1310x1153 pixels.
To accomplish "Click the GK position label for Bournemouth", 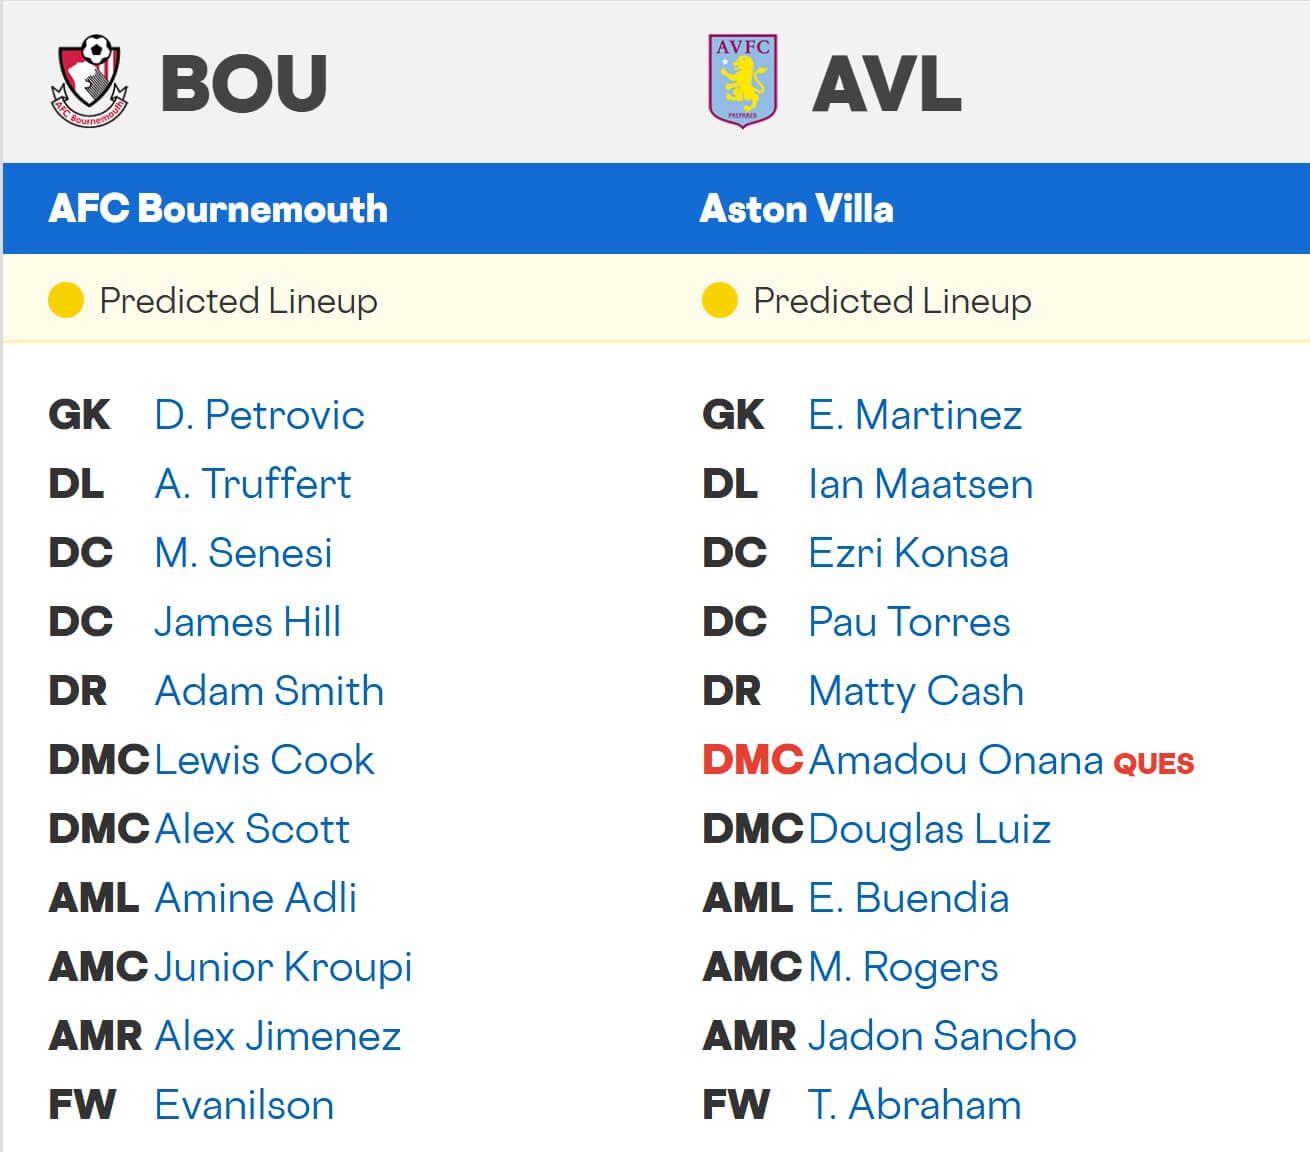I will coord(78,415).
